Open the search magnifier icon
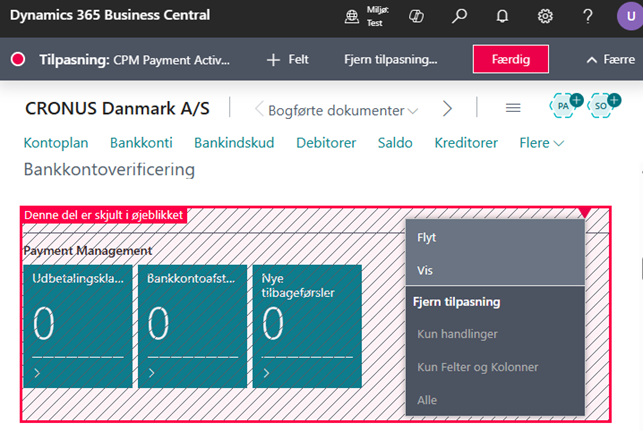Image resolution: width=643 pixels, height=431 pixels. coord(459,16)
